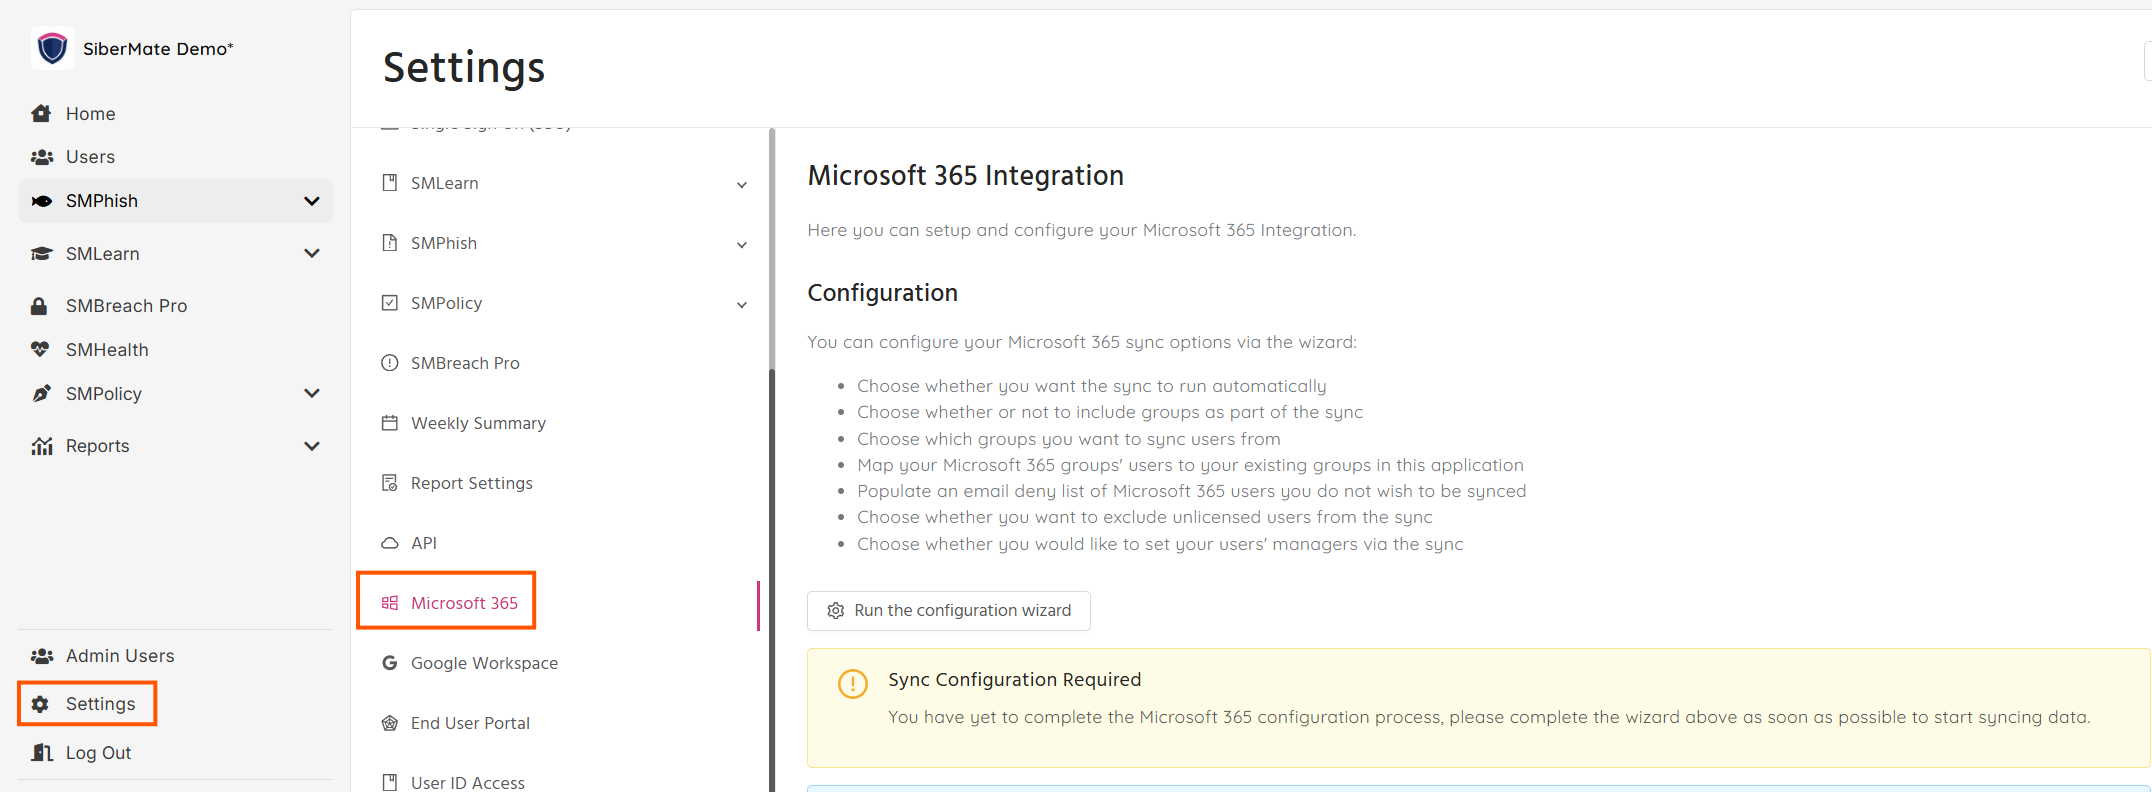Viewport: 2152px width, 792px height.
Task: Click the Google Workspace G icon
Action: pos(390,663)
